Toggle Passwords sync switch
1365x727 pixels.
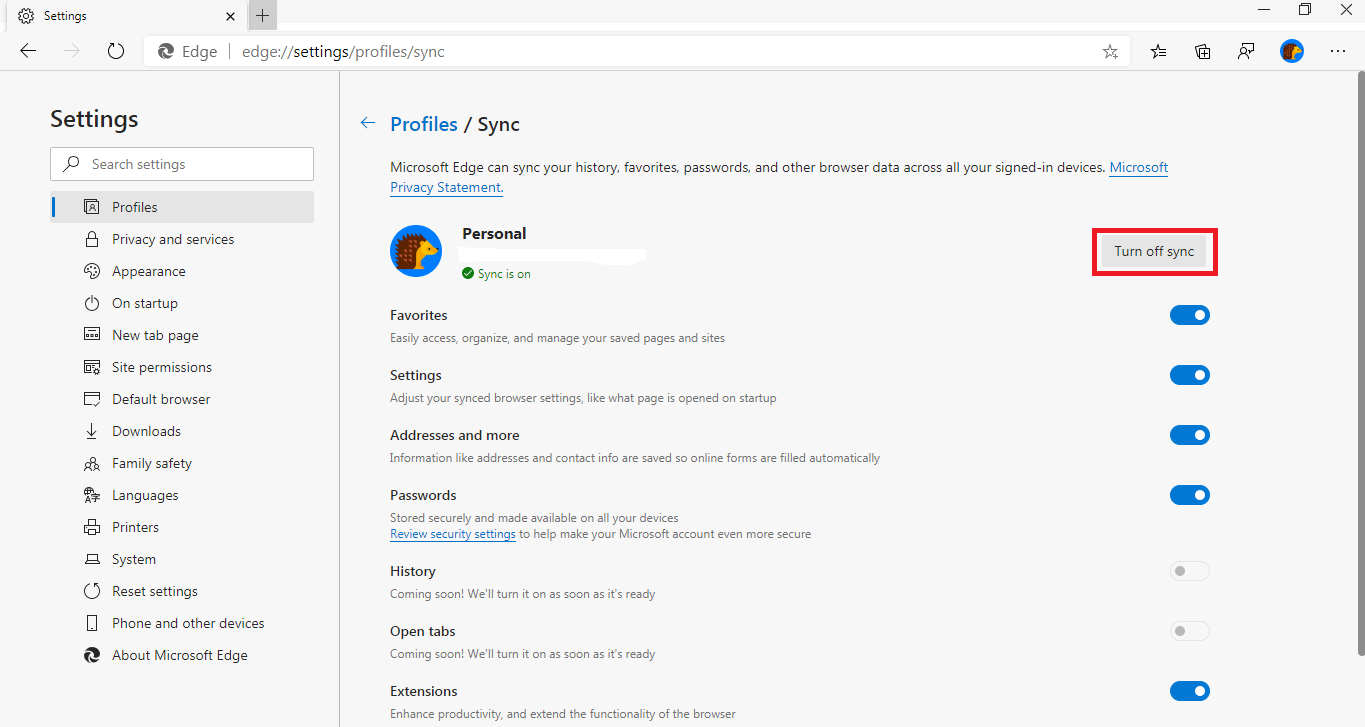[1190, 495]
